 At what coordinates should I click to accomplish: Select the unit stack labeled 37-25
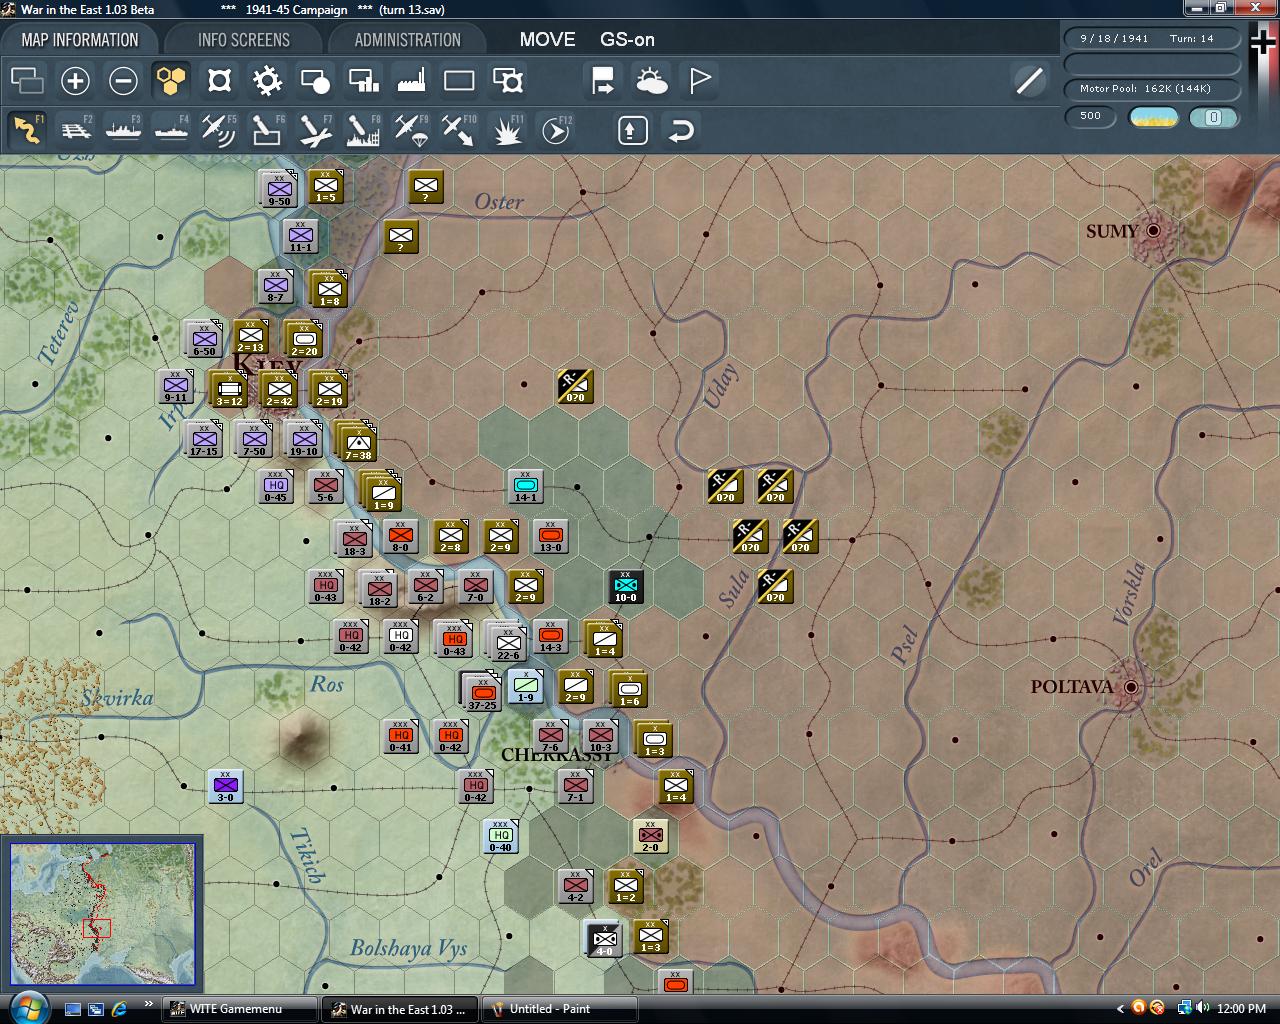click(x=481, y=690)
